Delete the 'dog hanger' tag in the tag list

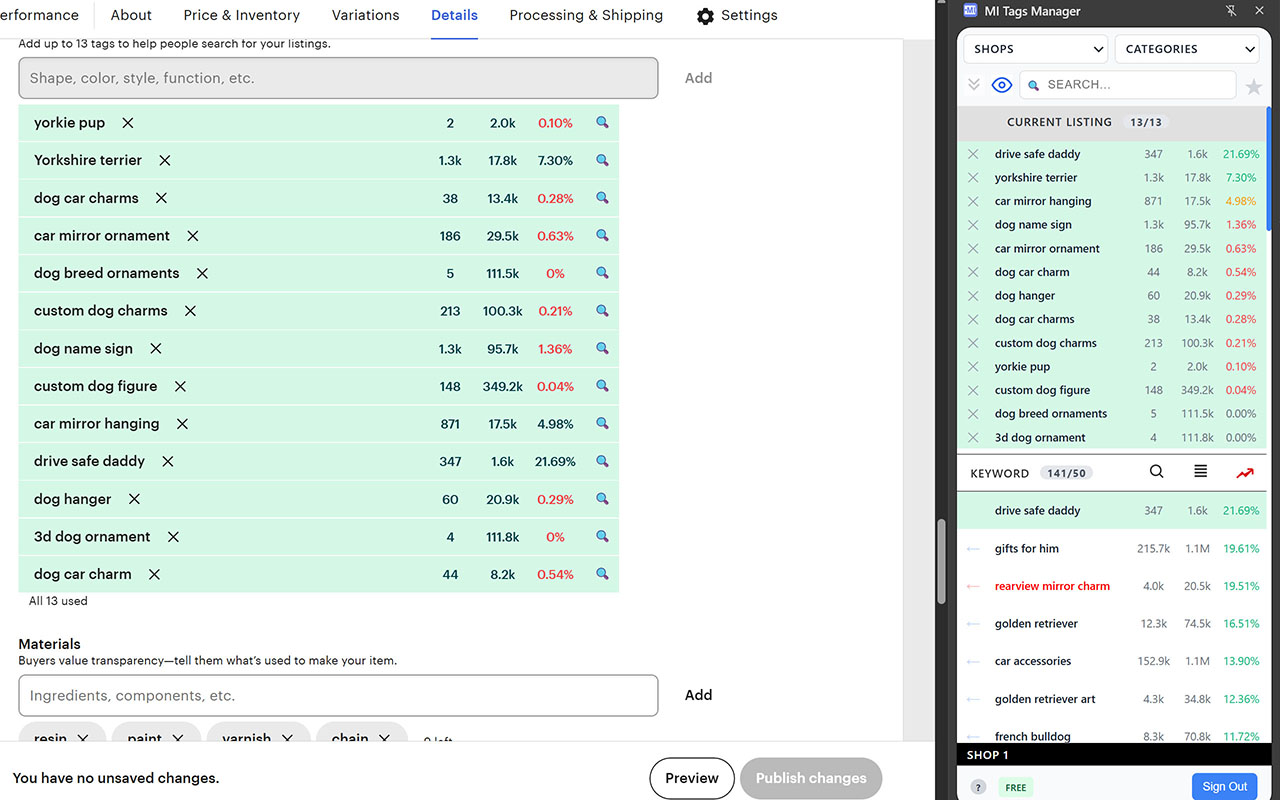pyautogui.click(x=134, y=499)
